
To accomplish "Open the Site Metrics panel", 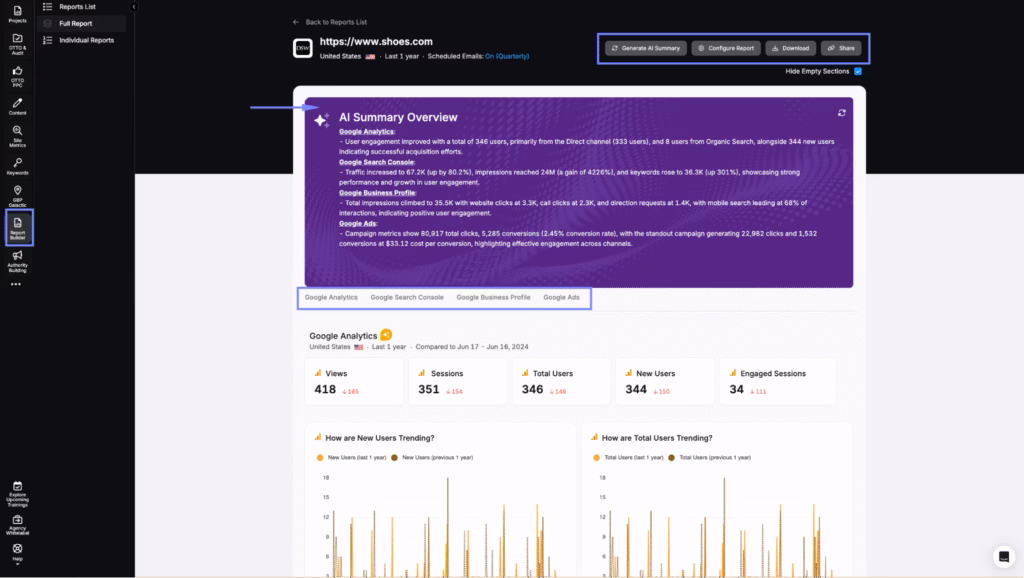I will (16, 137).
